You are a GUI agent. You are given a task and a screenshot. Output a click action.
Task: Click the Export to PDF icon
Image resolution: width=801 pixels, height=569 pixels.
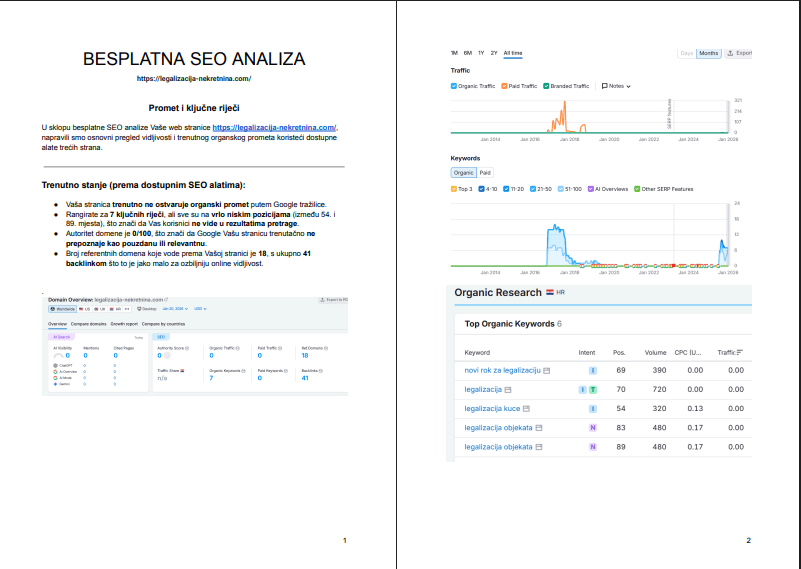[320, 299]
